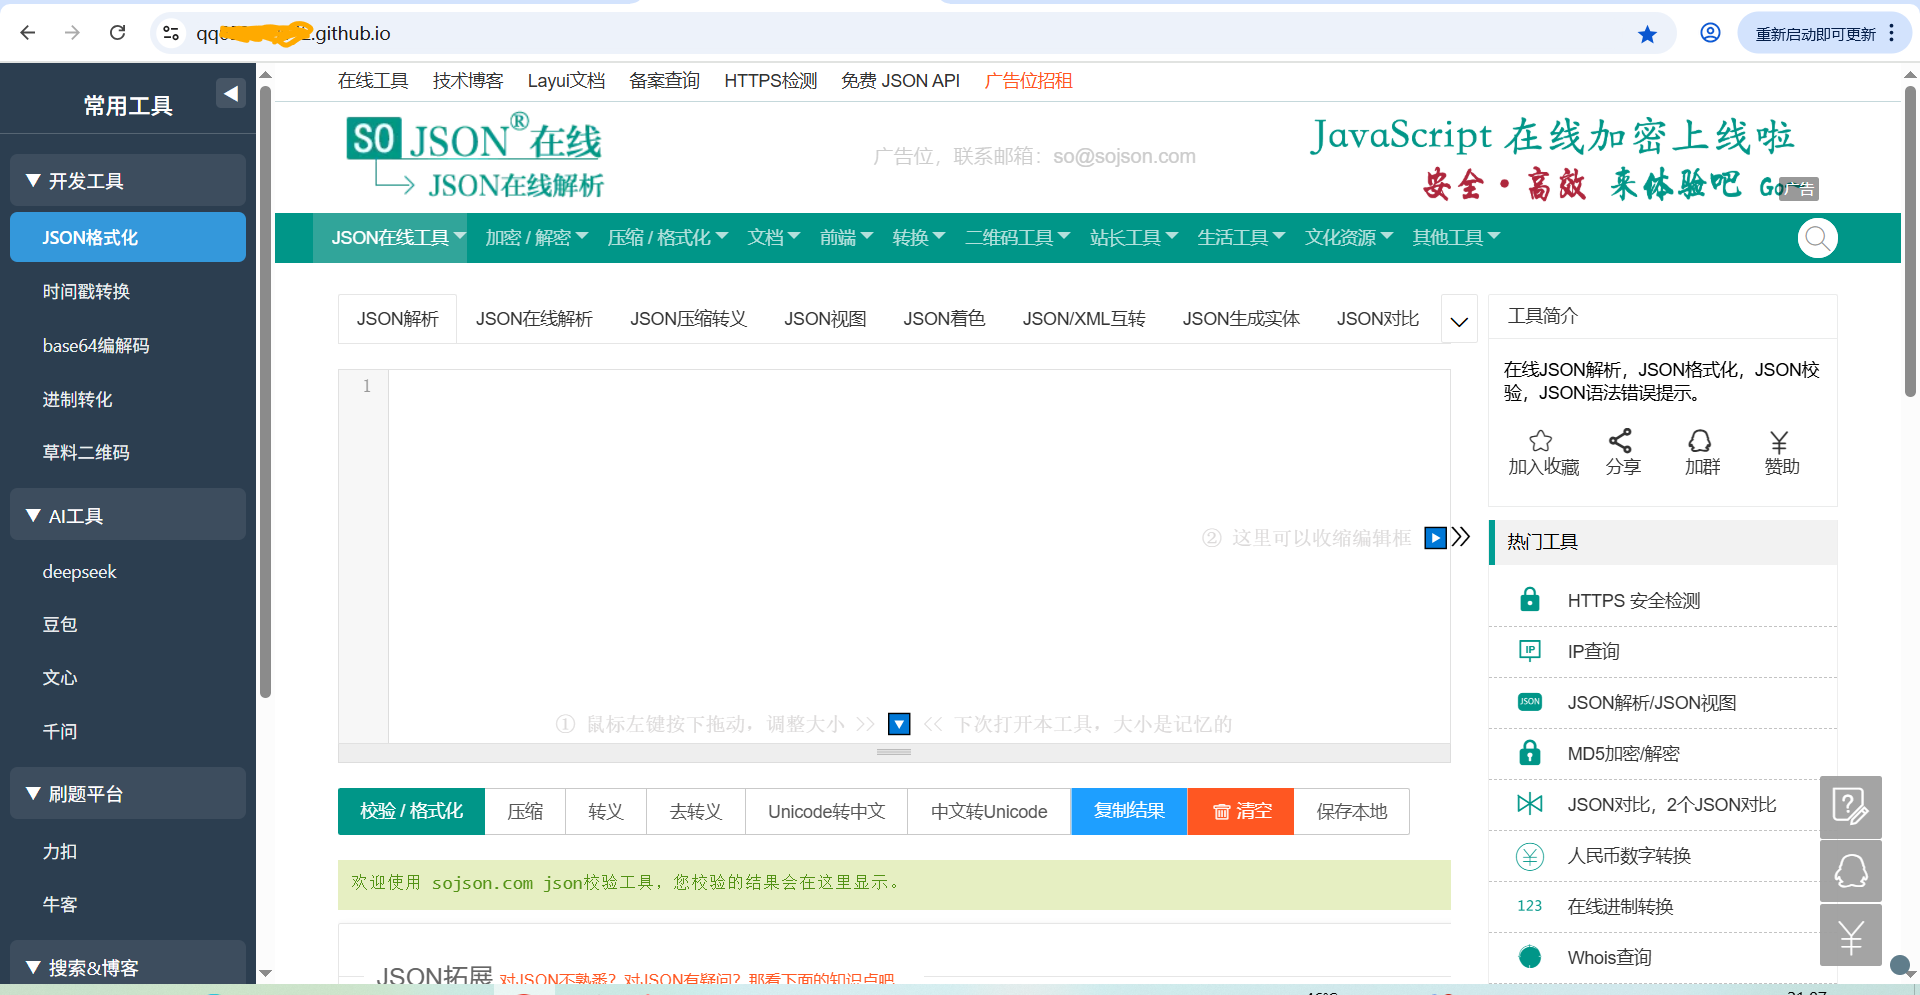Click the 保存本地 button
1920x995 pixels.
[1352, 811]
